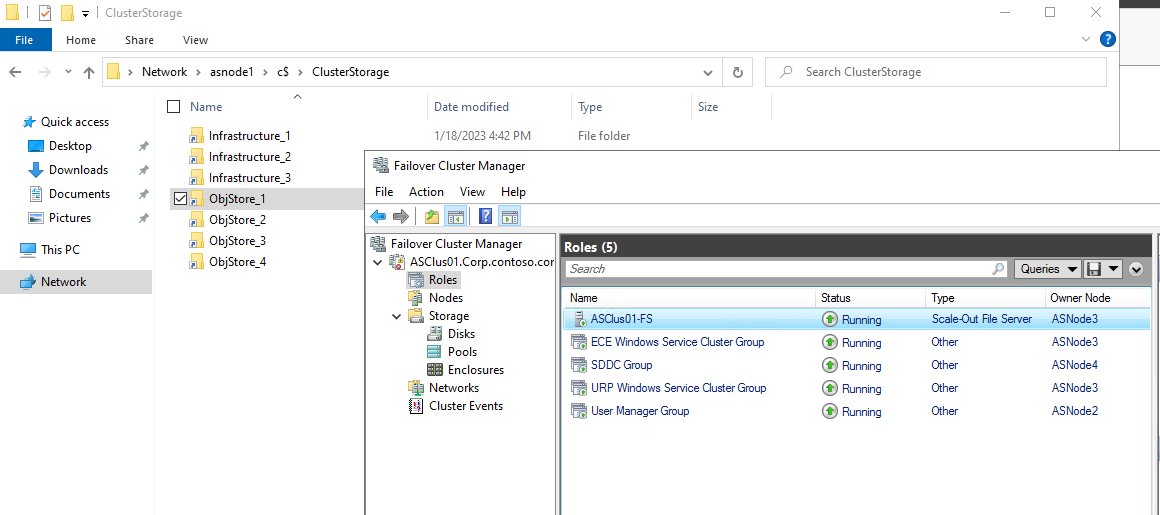
Task: Go forward in Failover Cluster Manager toolbar
Action: click(x=400, y=216)
